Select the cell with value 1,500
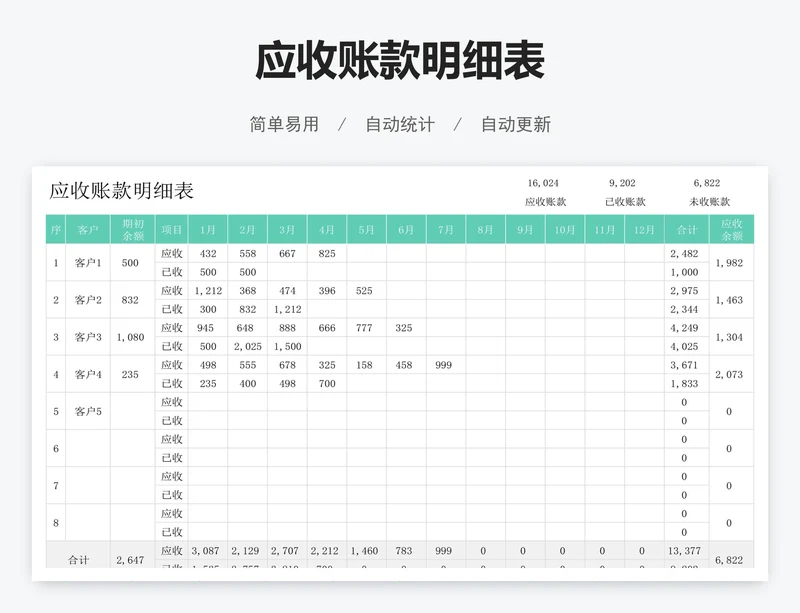This screenshot has height=613, width=800. pyautogui.click(x=287, y=347)
